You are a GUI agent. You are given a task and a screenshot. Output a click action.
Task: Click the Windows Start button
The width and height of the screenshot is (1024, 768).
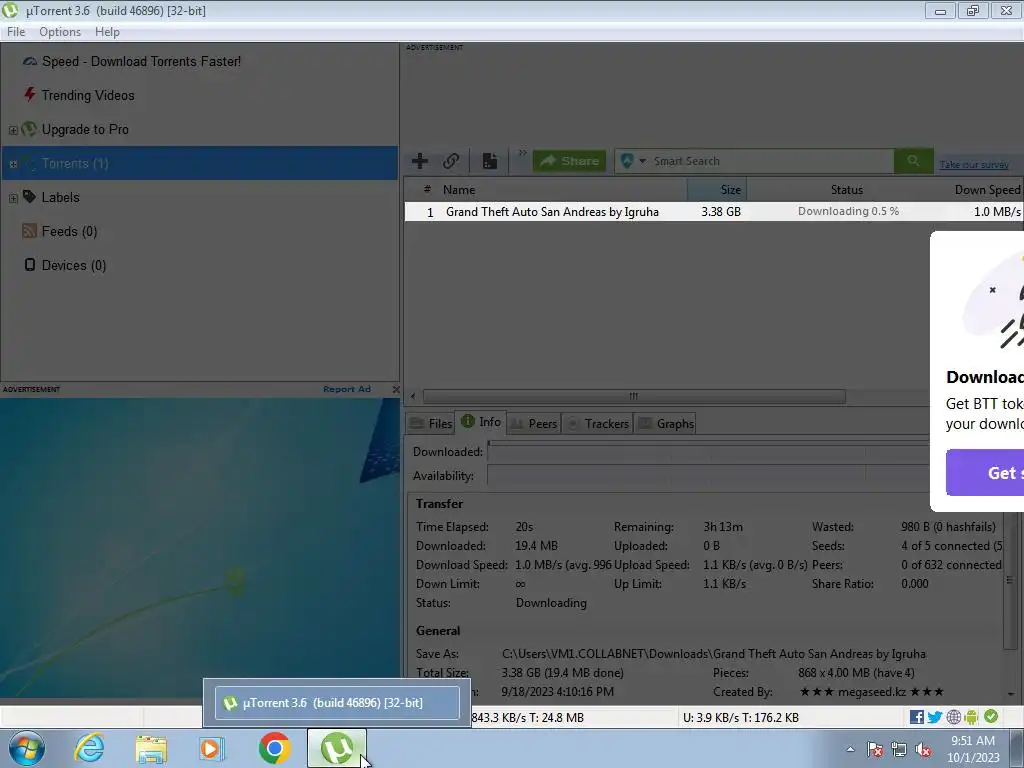coord(27,748)
